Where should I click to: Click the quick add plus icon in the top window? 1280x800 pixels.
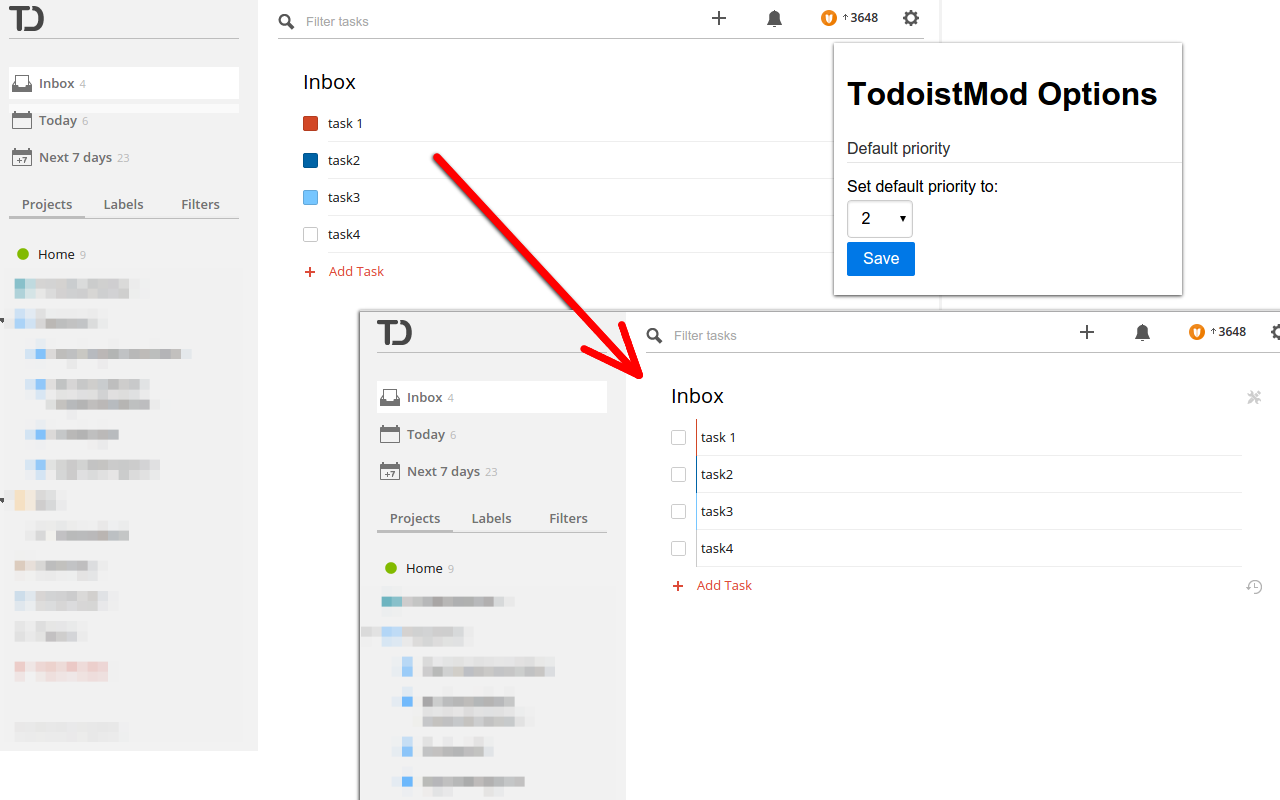(x=719, y=18)
